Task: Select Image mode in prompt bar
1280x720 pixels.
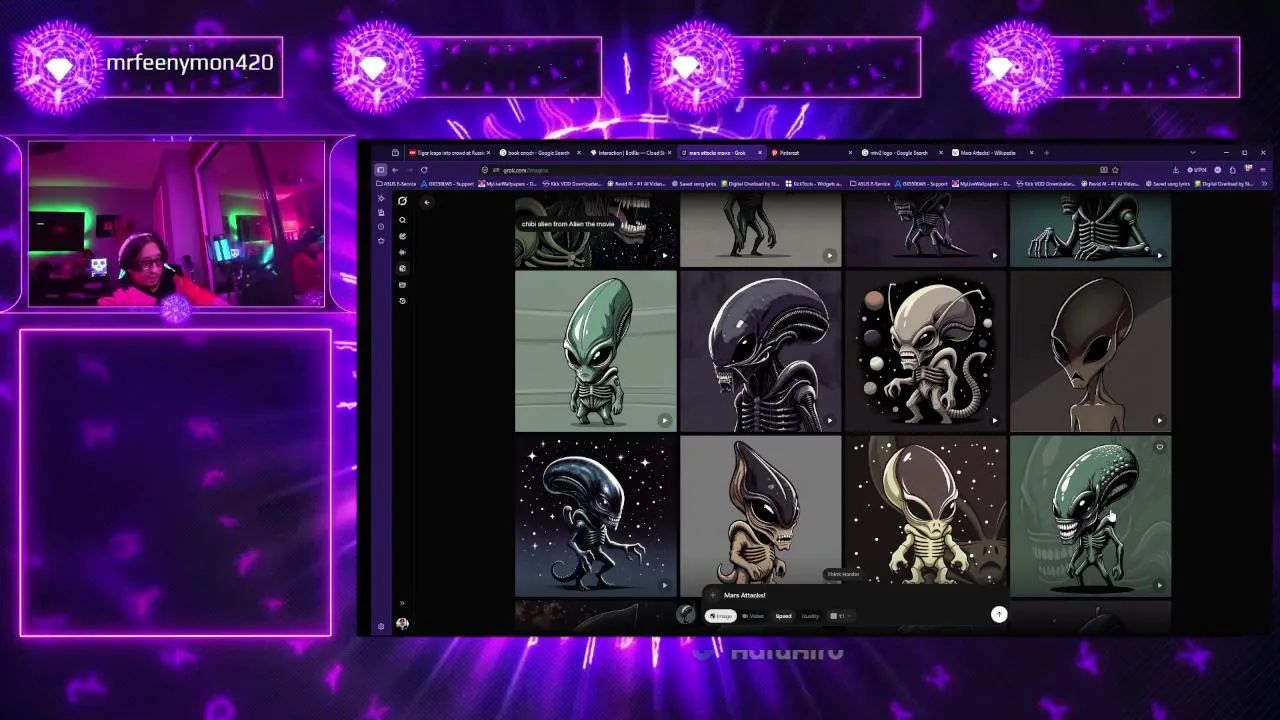Action: (x=720, y=616)
